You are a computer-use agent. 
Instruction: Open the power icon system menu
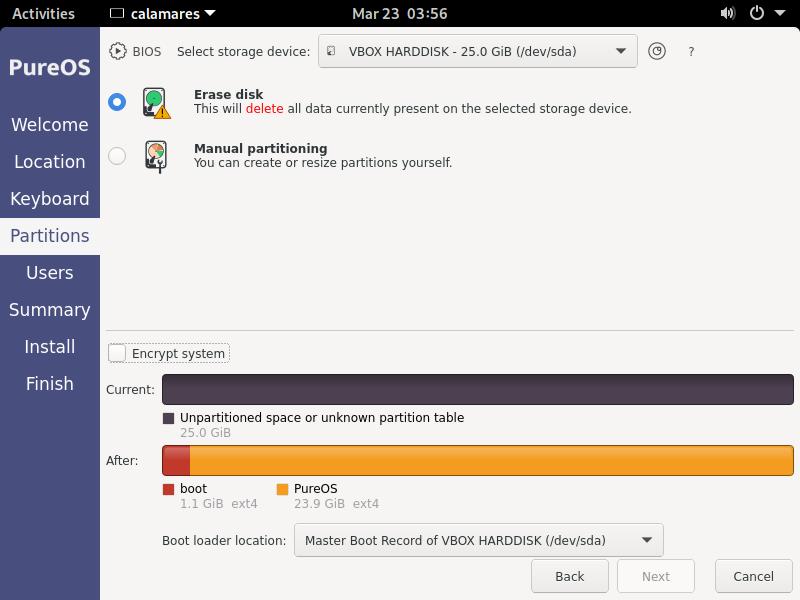(x=757, y=14)
